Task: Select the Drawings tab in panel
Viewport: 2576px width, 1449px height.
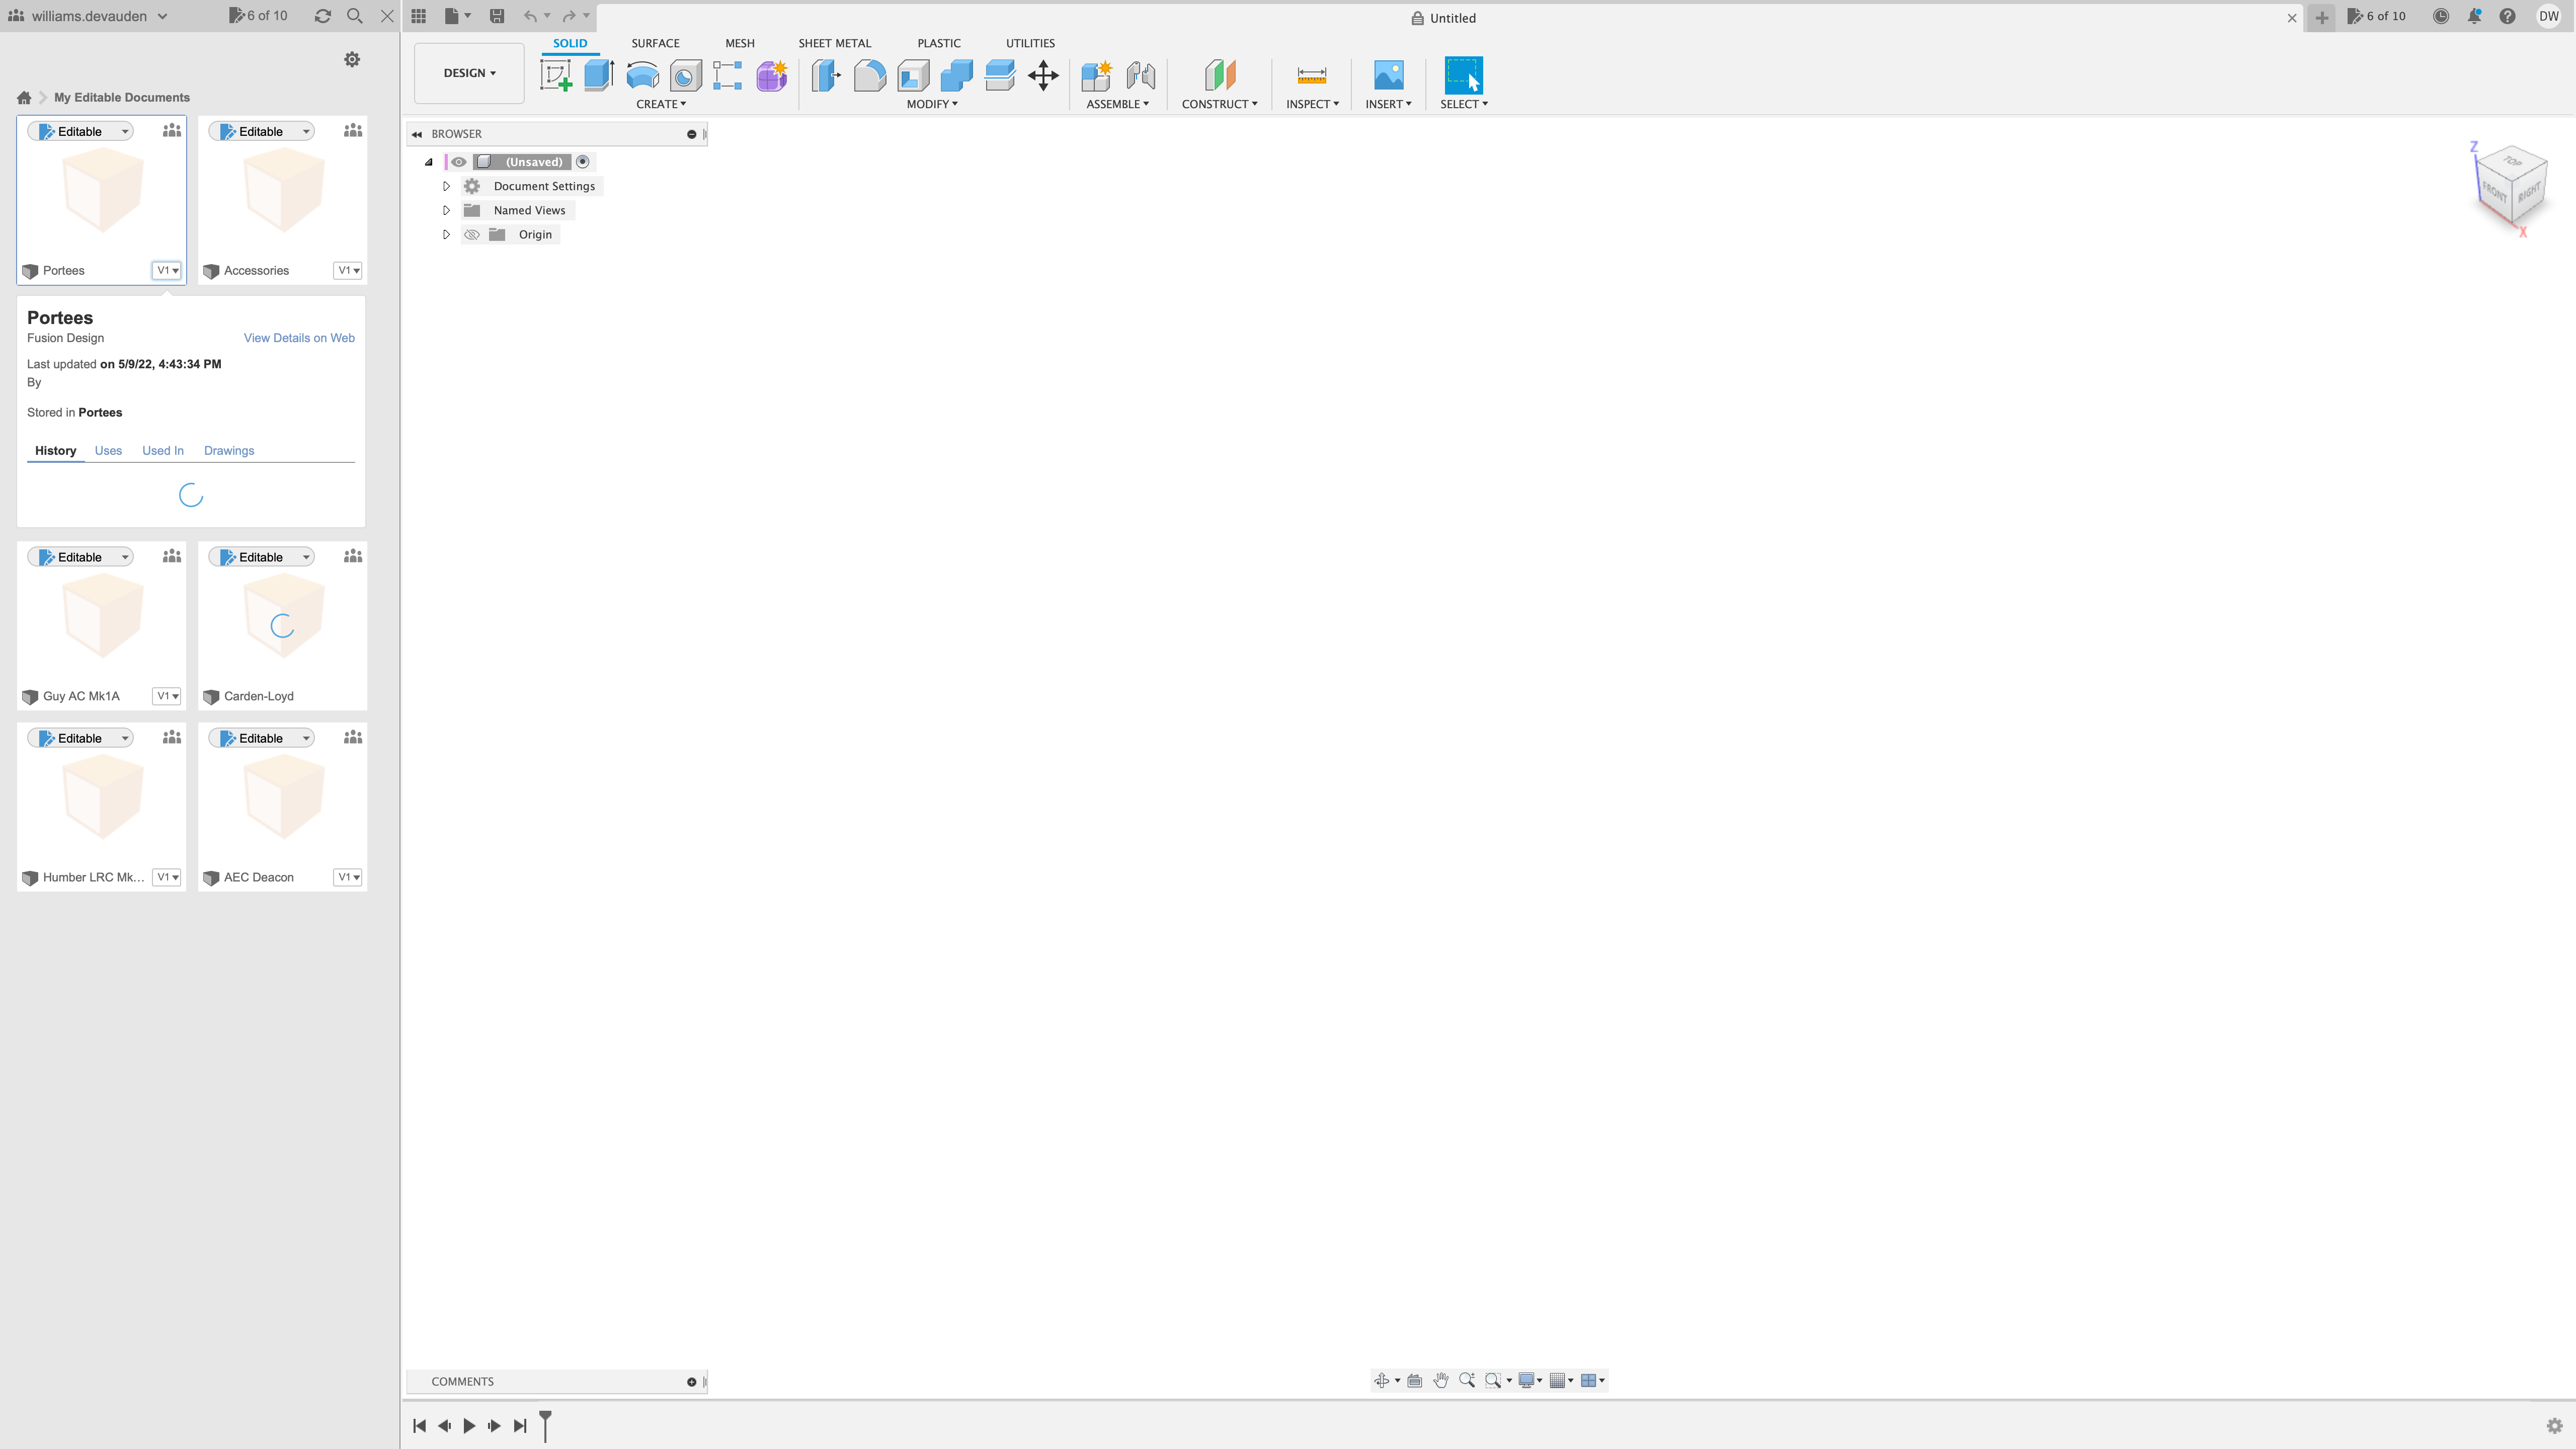Action: [228, 449]
